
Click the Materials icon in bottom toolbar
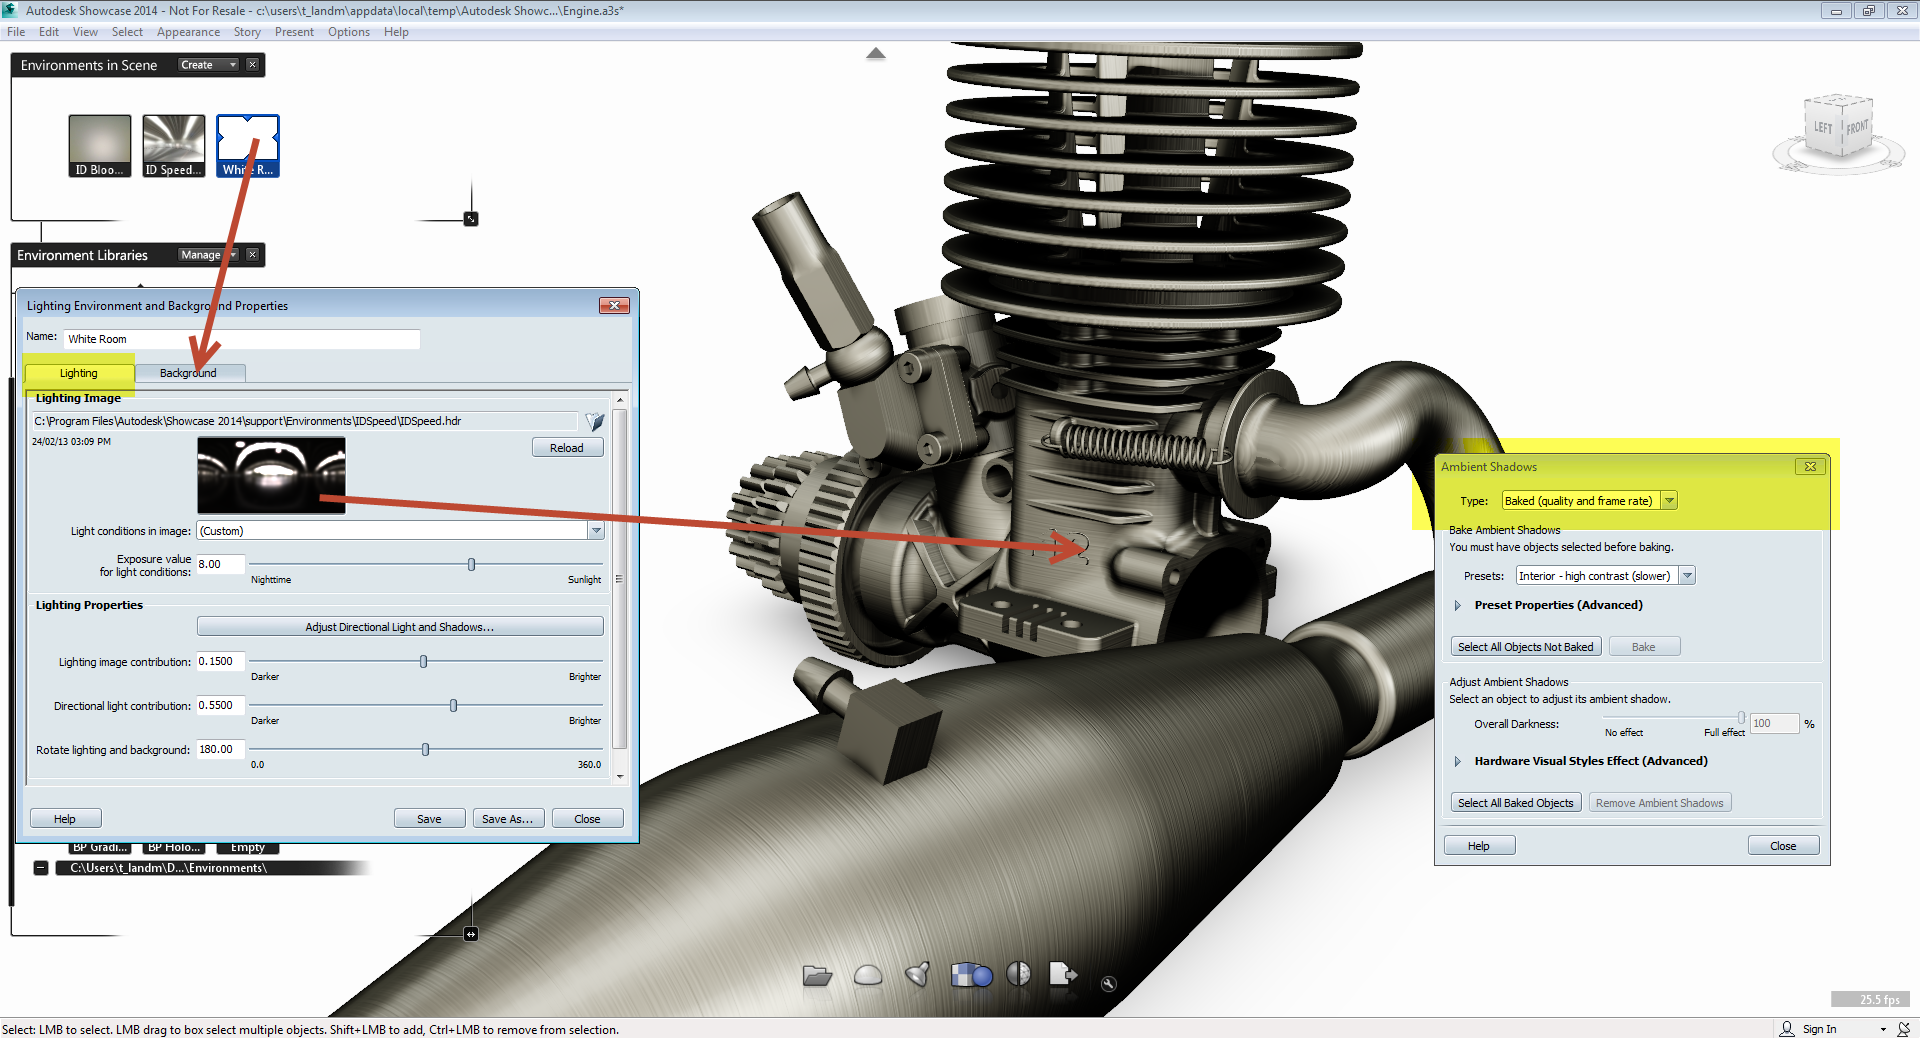(x=970, y=977)
